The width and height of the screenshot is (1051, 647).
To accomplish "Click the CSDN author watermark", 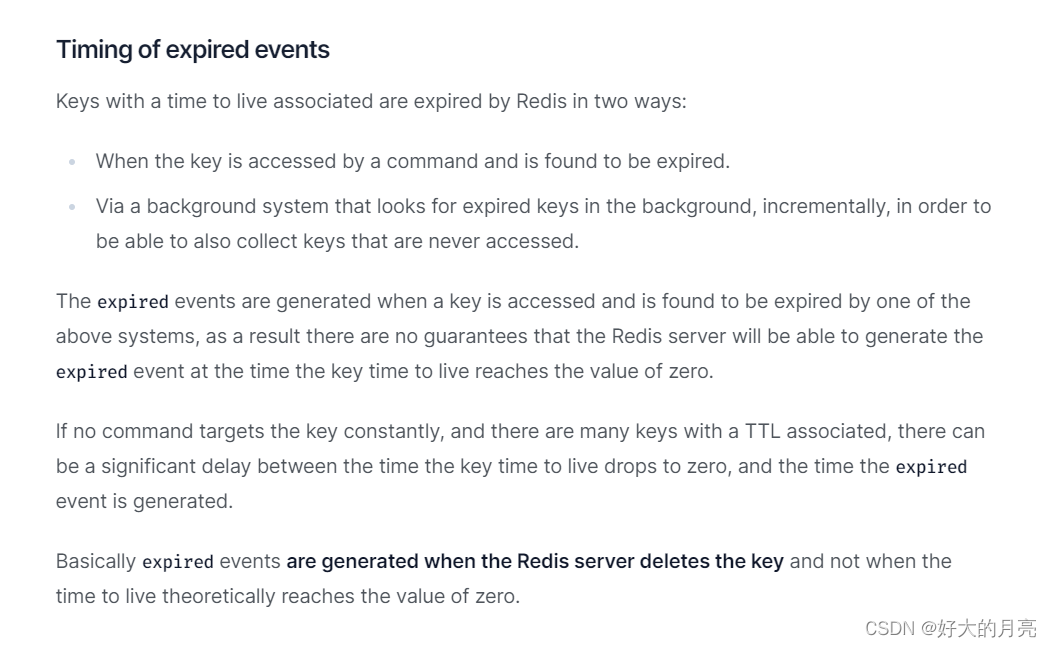I will [950, 628].
